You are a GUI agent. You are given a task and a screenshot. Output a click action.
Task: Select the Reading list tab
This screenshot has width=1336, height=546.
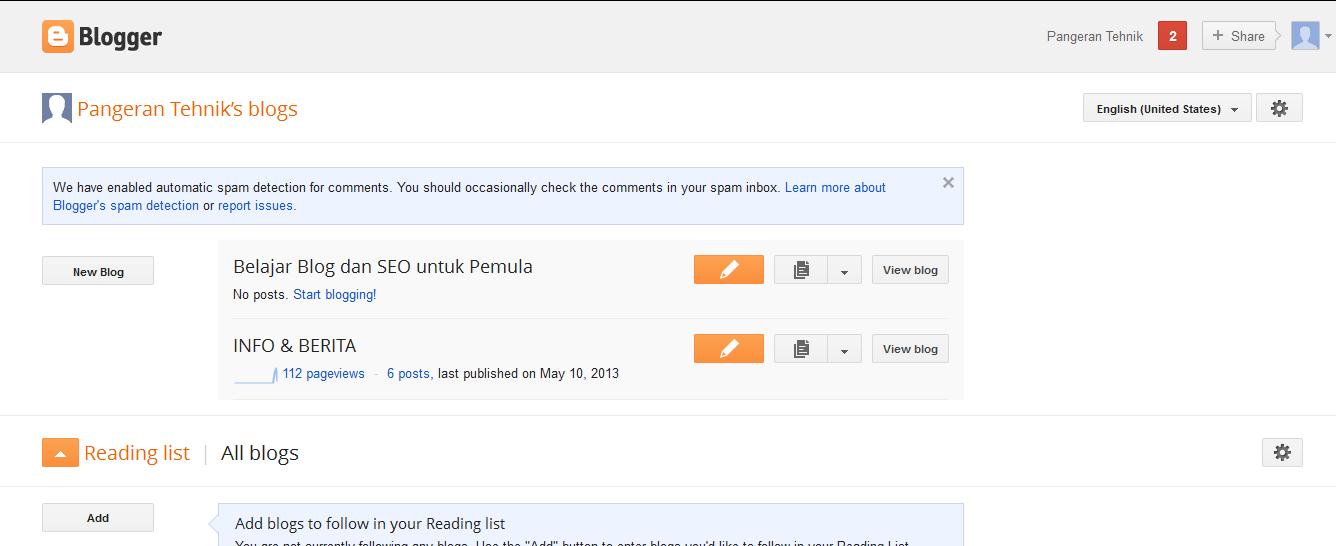tap(137, 453)
